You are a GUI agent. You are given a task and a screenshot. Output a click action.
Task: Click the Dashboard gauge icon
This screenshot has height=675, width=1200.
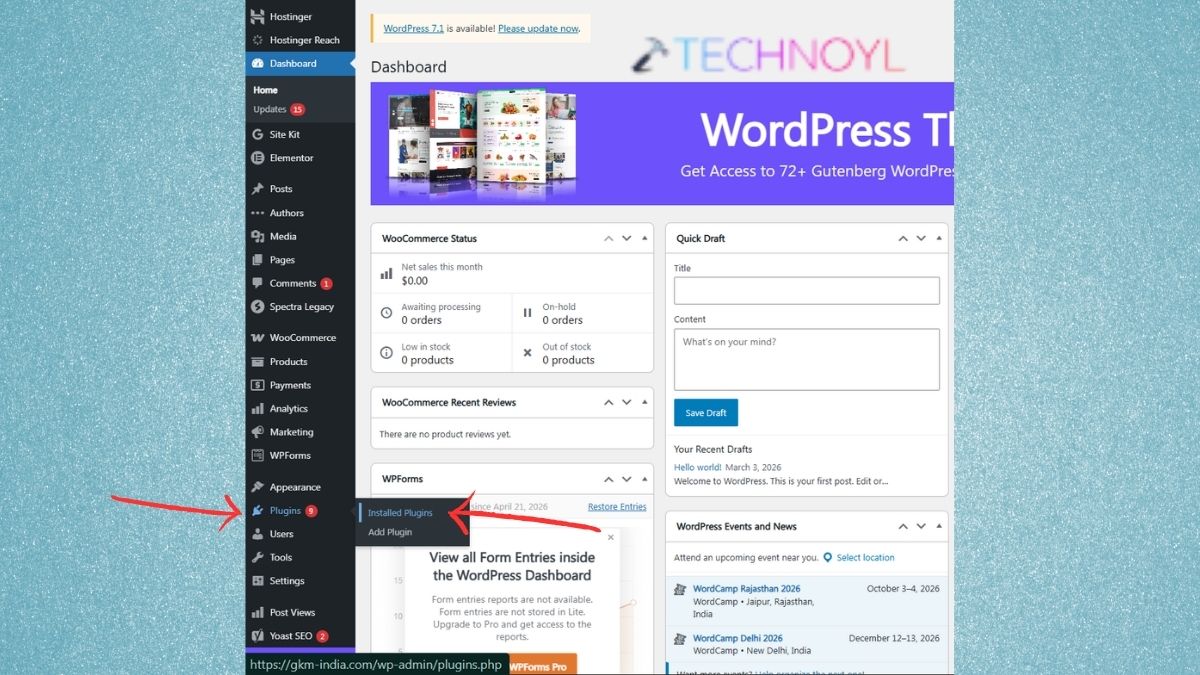pyautogui.click(x=258, y=63)
